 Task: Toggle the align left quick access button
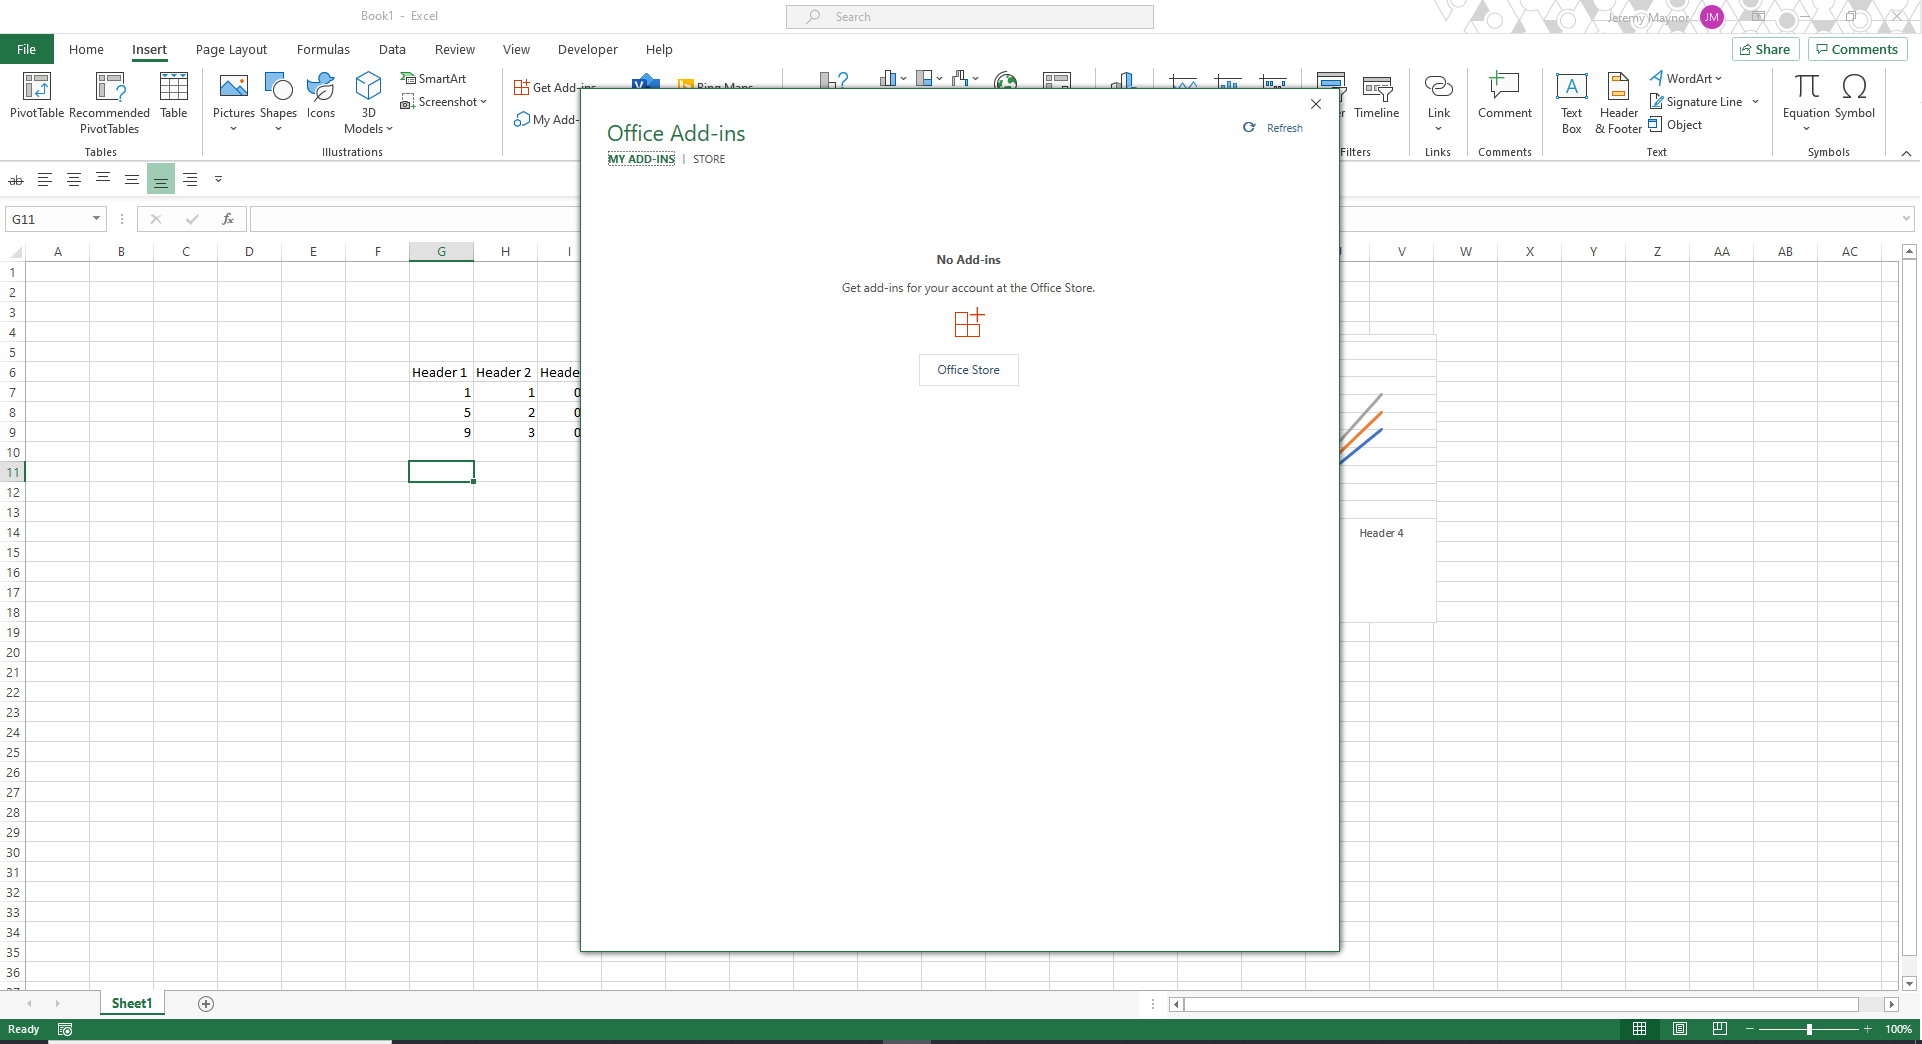(45, 180)
